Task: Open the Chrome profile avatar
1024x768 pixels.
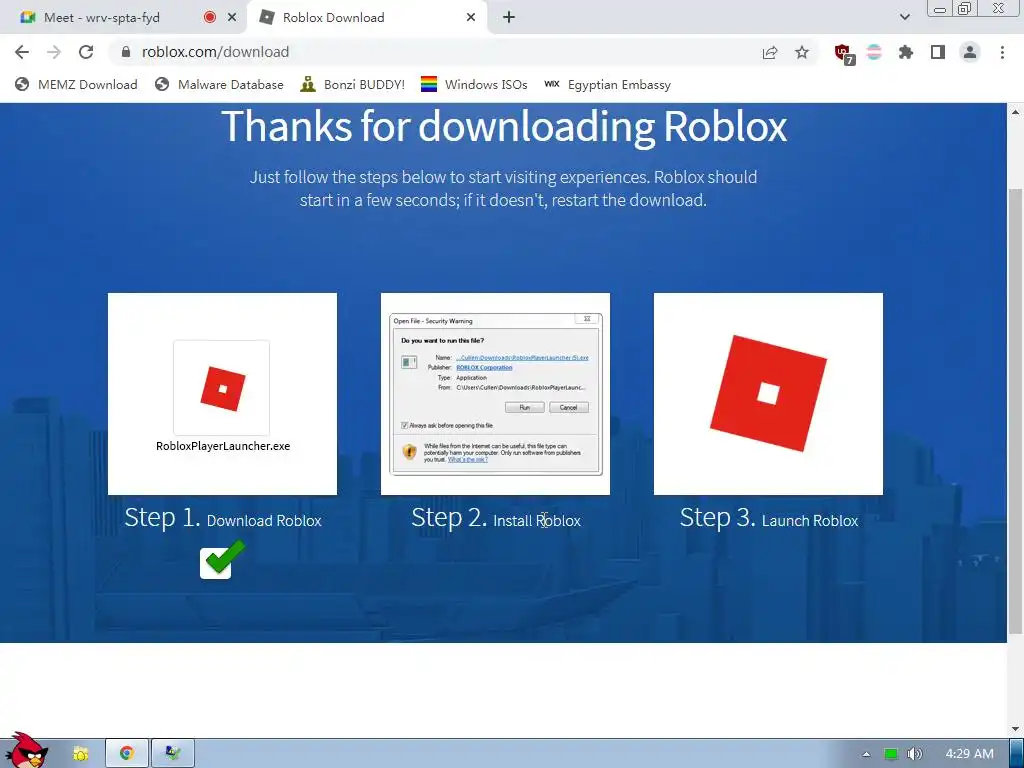Action: [x=970, y=52]
